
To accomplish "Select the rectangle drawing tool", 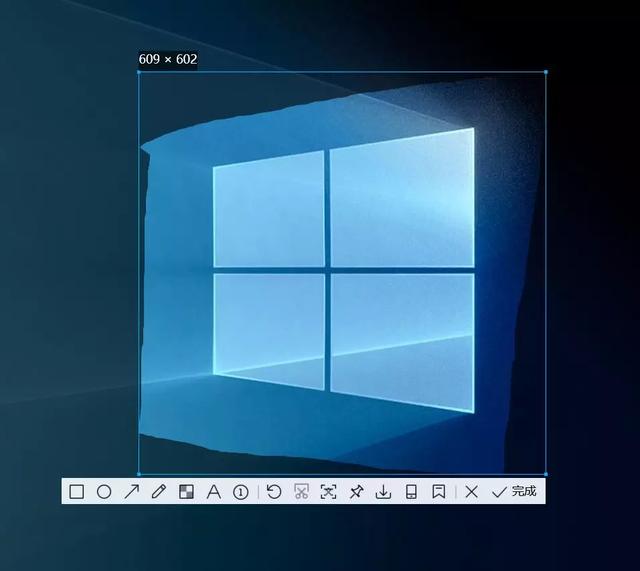I will (77, 492).
